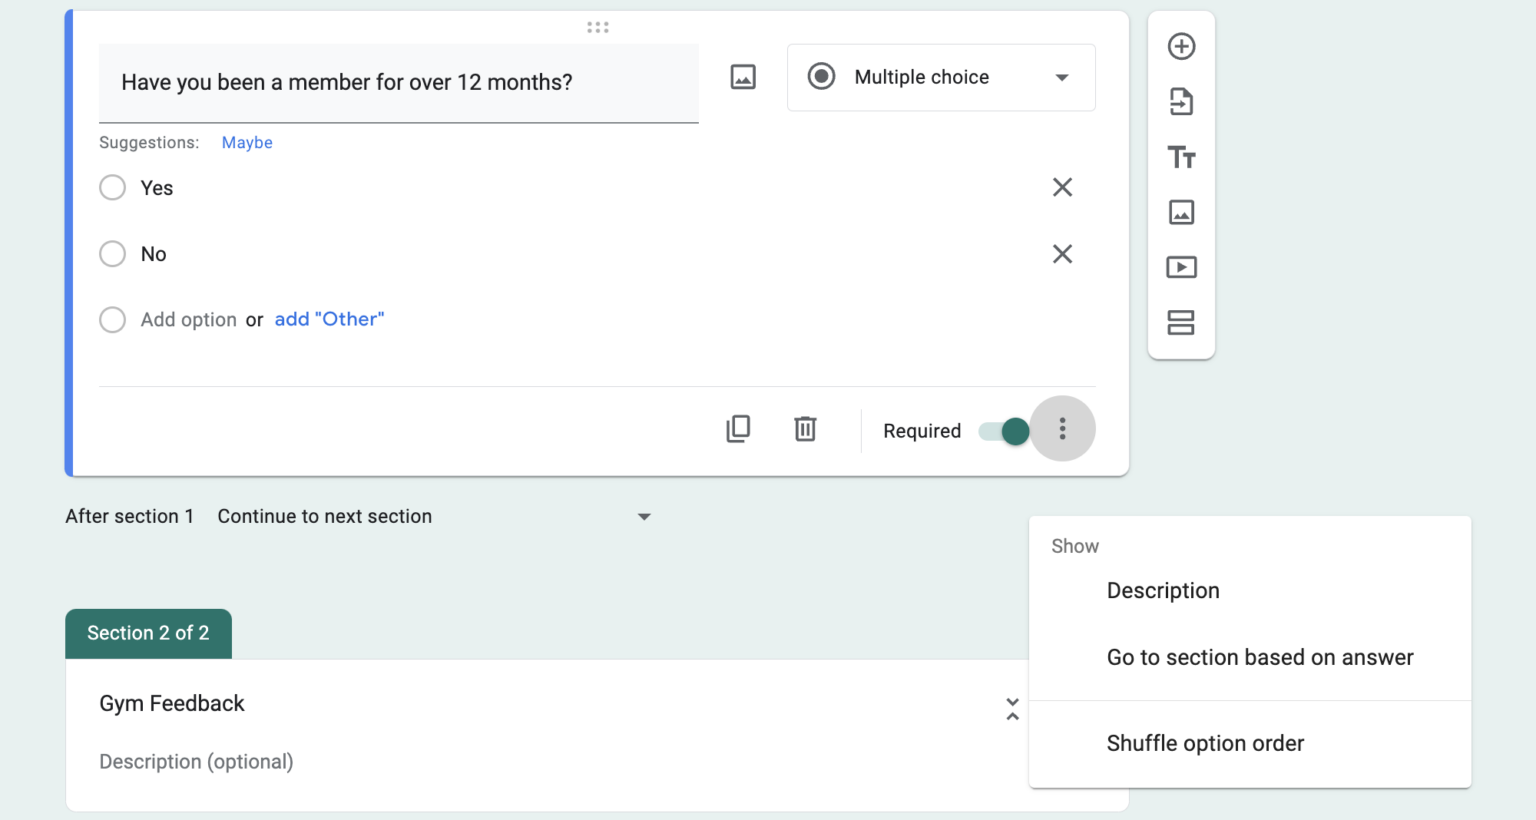Viewport: 1536px width, 820px height.
Task: Select the No radio button
Action: [112, 254]
